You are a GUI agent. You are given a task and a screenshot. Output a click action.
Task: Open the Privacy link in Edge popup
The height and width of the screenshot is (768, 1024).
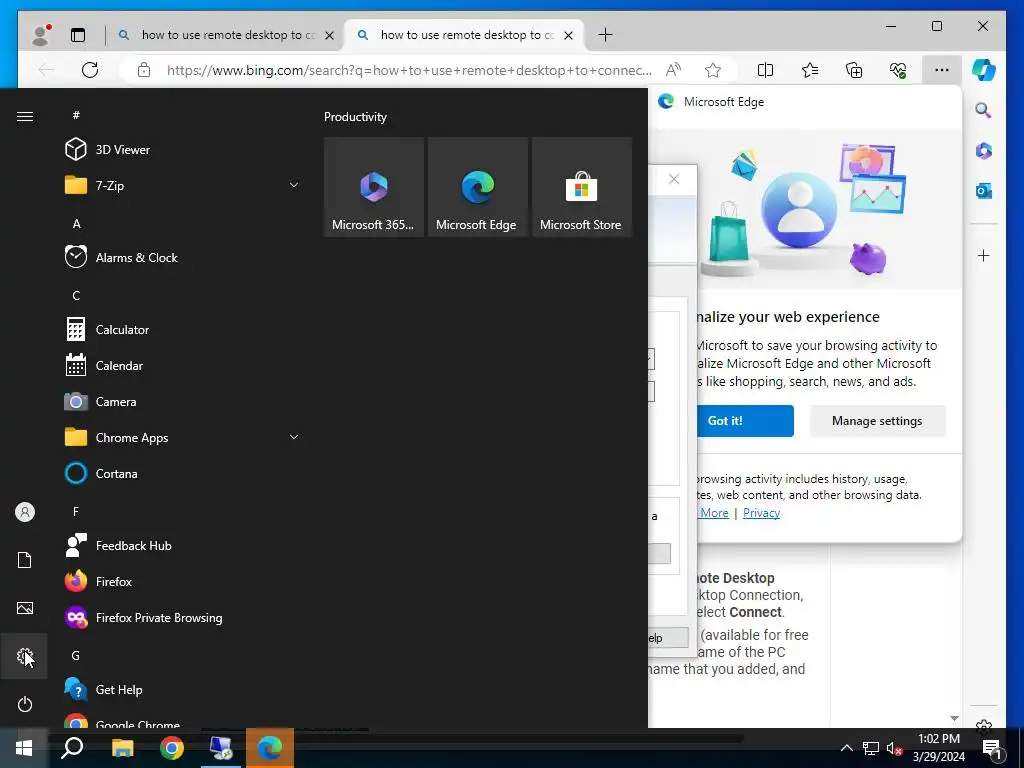(761, 513)
